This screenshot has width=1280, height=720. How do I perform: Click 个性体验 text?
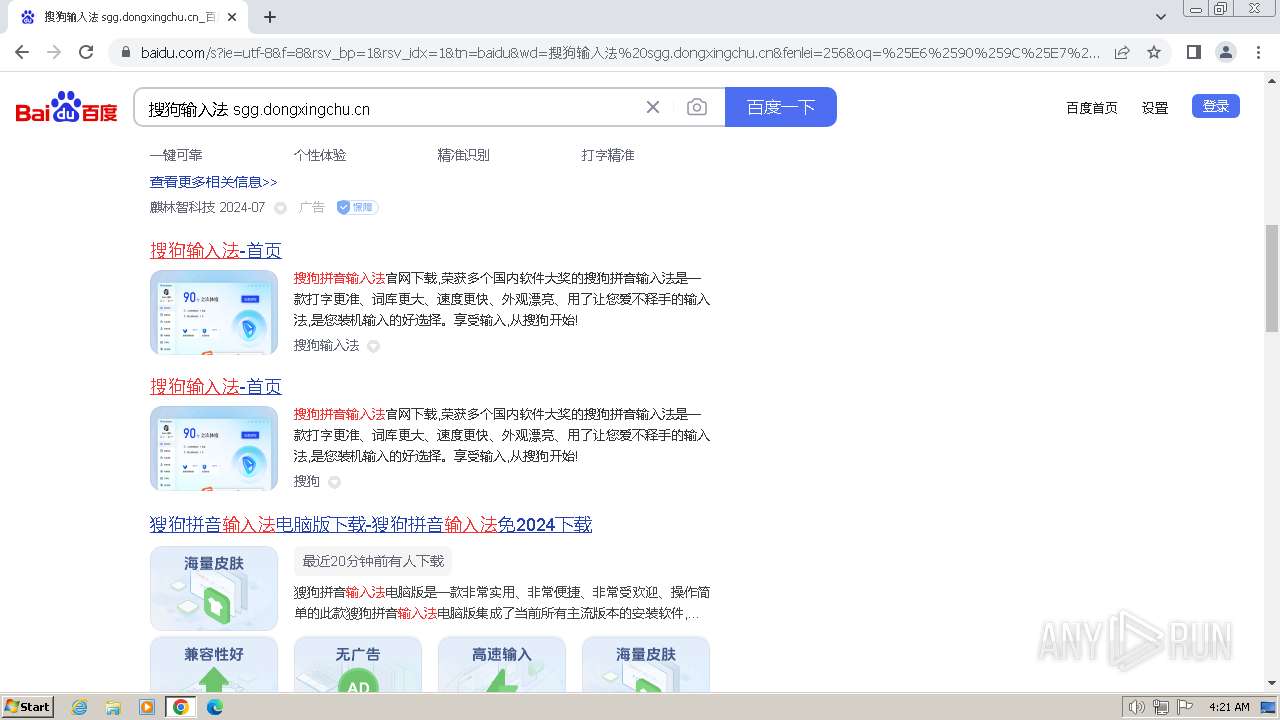point(320,155)
